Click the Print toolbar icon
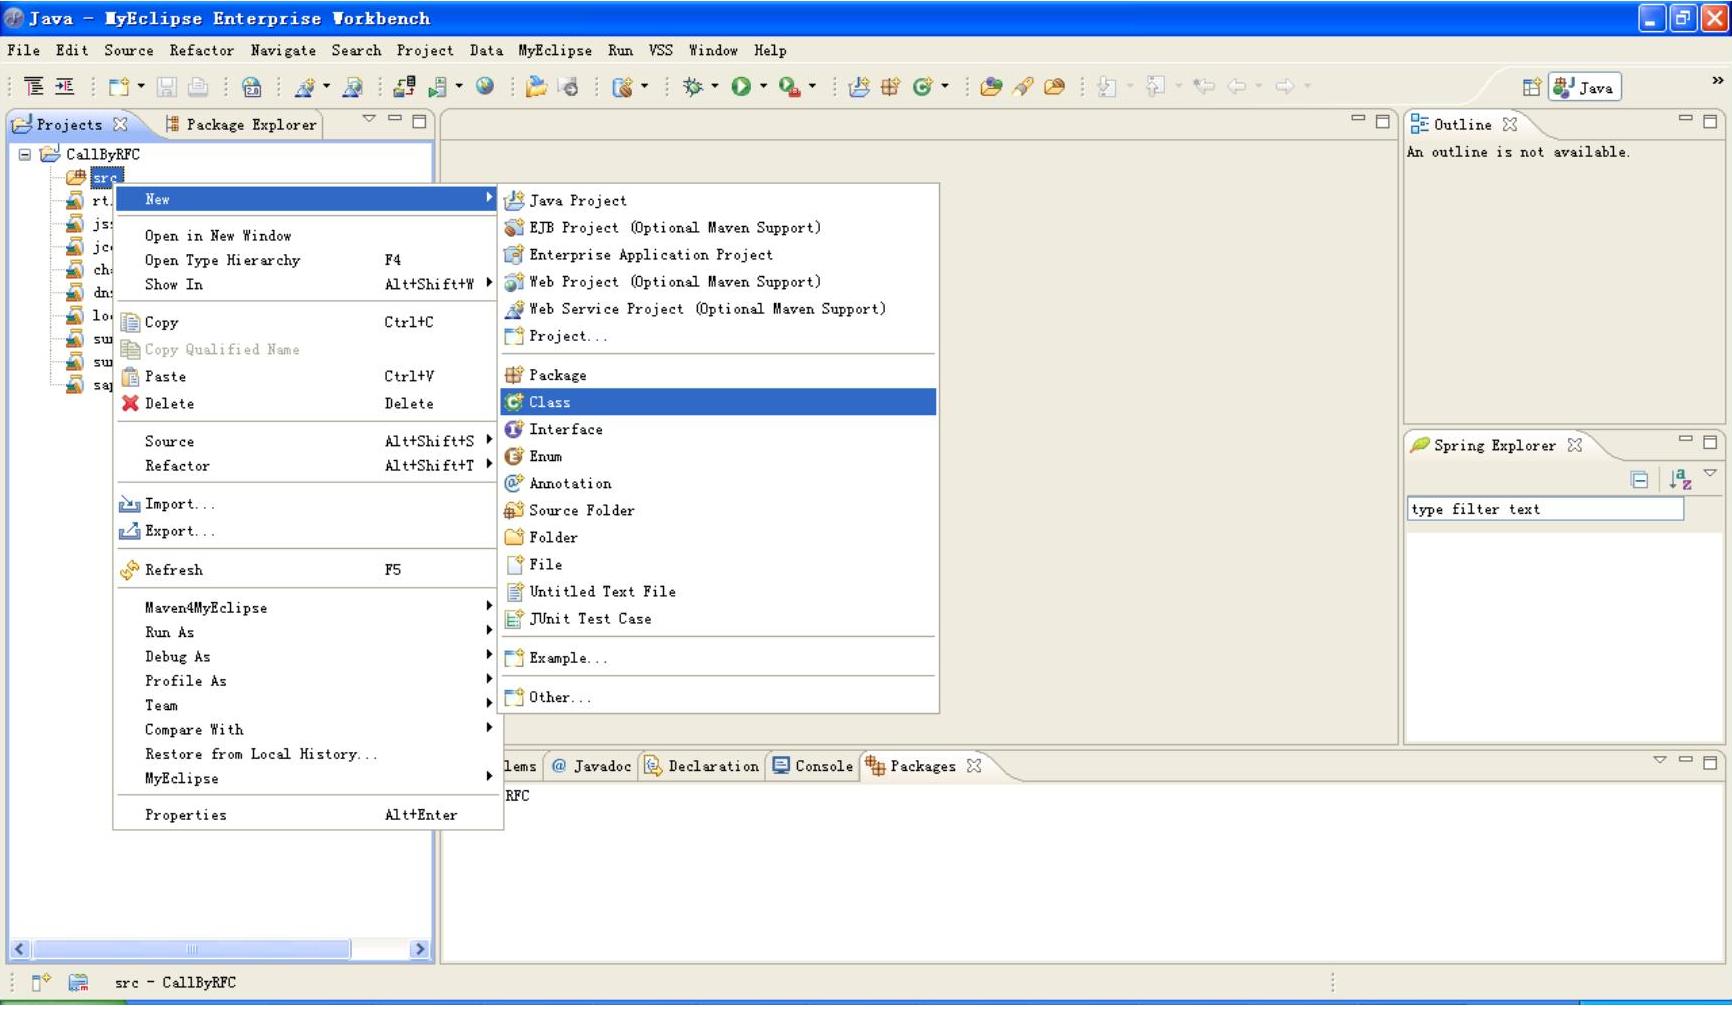The height and width of the screenshot is (1017, 1732). 197,87
